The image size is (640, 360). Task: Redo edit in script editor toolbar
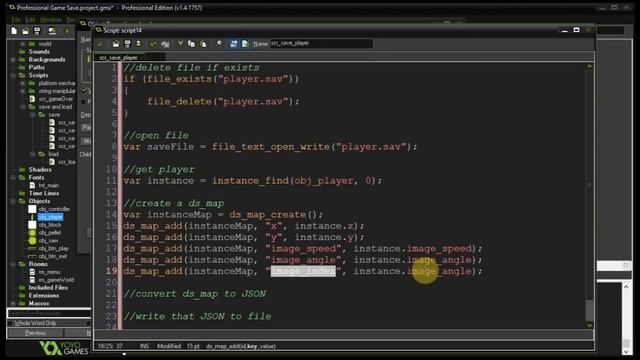165,44
